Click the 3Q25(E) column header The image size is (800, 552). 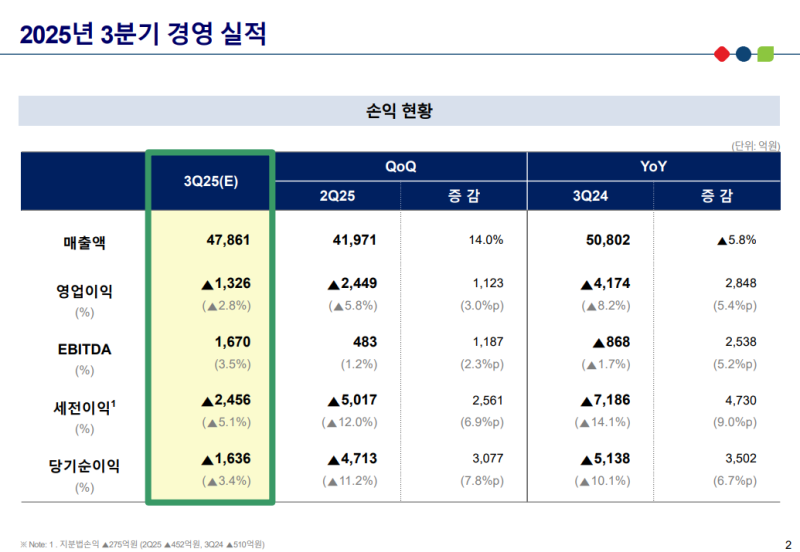click(210, 181)
